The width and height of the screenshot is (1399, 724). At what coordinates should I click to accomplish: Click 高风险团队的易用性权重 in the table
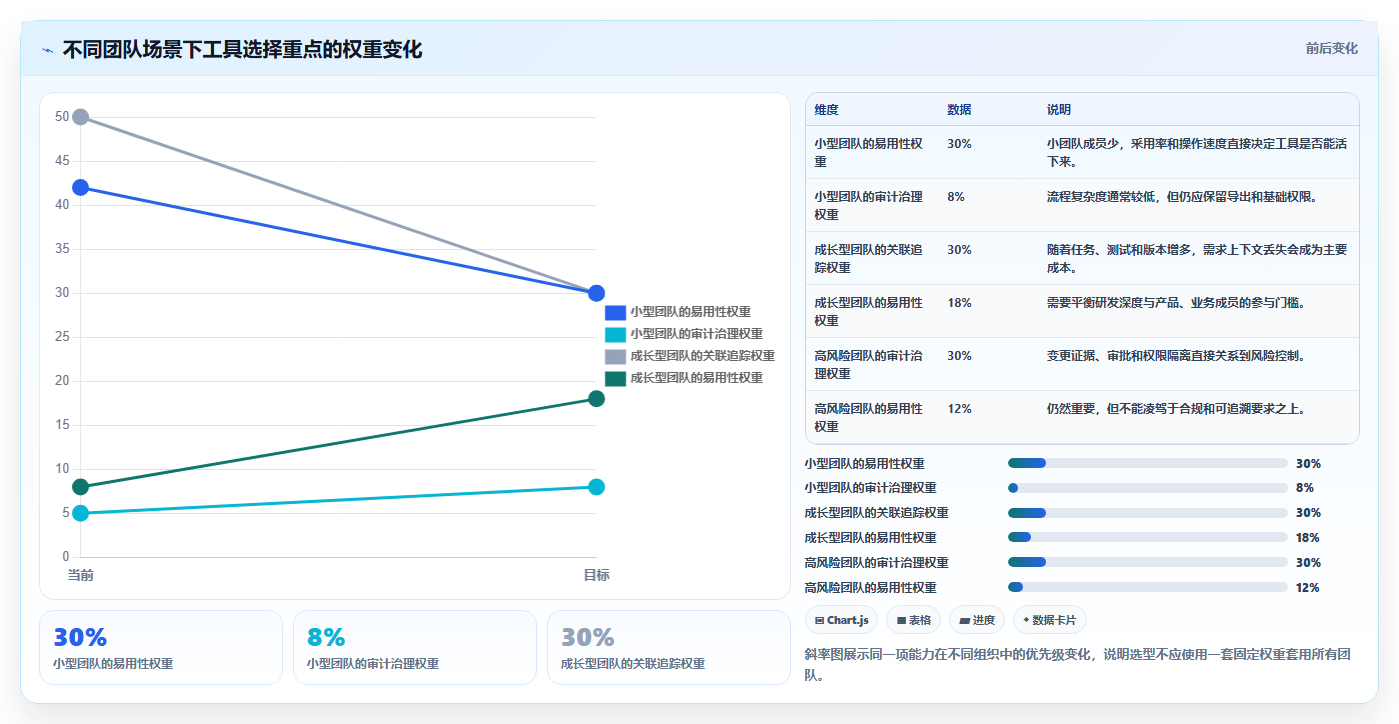(869, 417)
